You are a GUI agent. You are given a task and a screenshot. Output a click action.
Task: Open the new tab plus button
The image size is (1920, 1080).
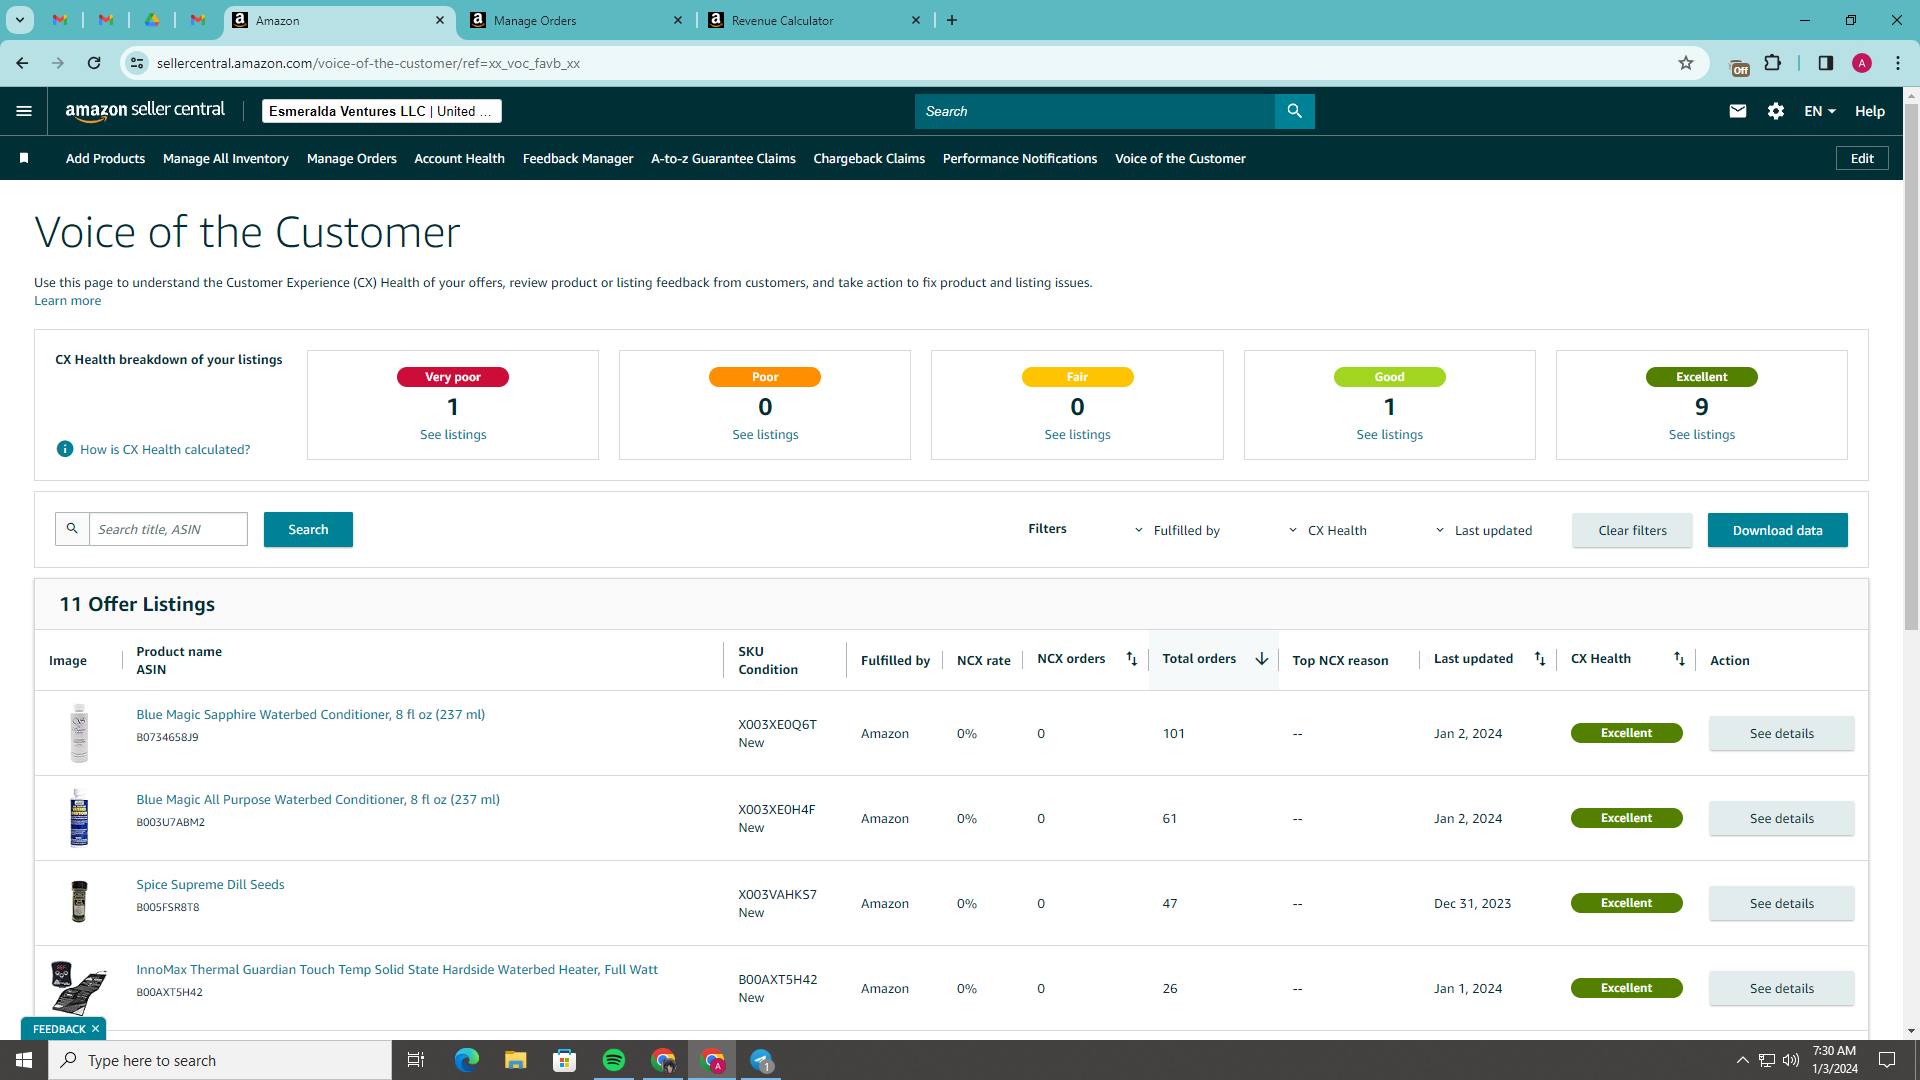pyautogui.click(x=952, y=20)
